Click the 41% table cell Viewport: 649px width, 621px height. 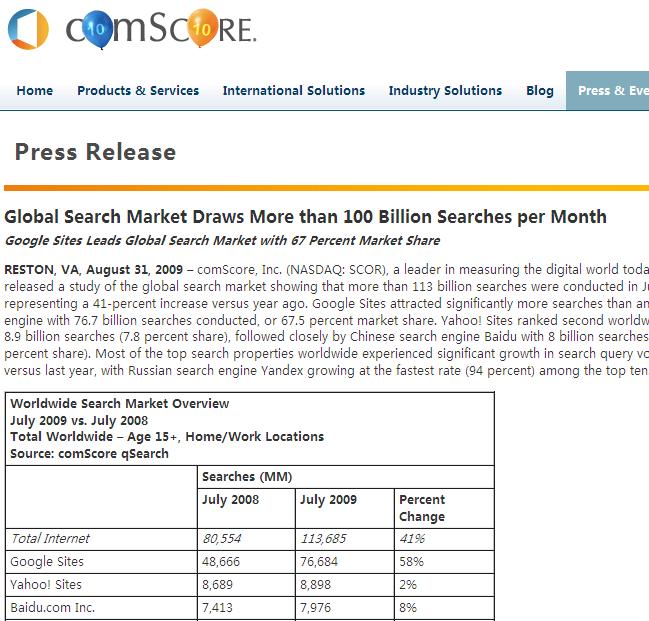444,539
